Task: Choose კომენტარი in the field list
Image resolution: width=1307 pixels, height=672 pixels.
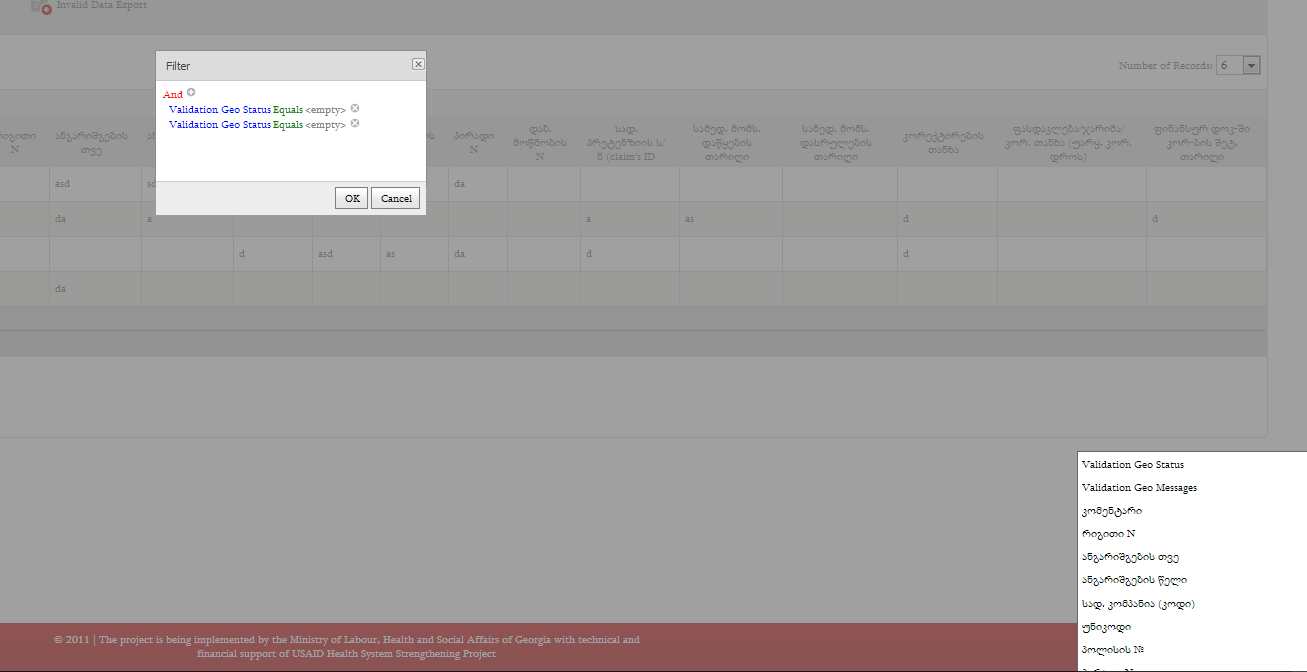Action: point(1111,511)
